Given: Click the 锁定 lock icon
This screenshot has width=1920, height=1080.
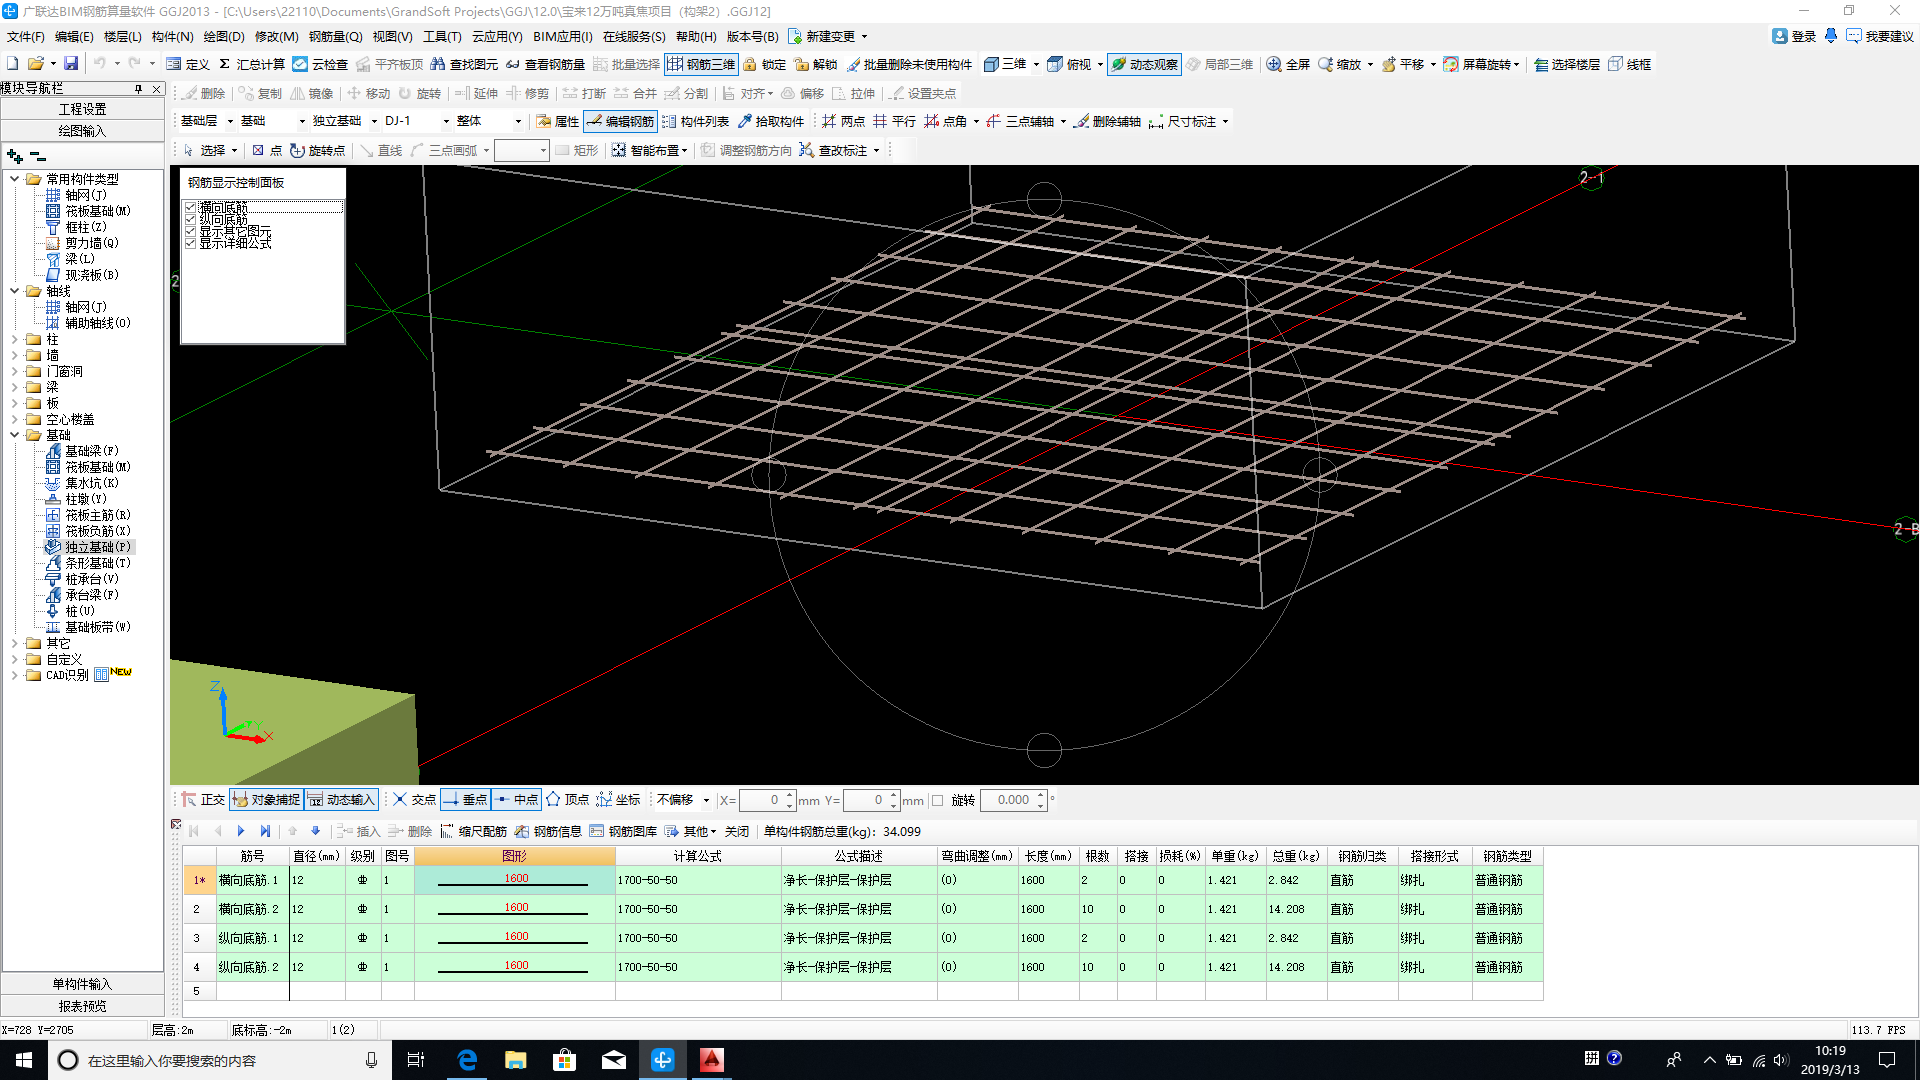Looking at the screenshot, I should (765, 64).
